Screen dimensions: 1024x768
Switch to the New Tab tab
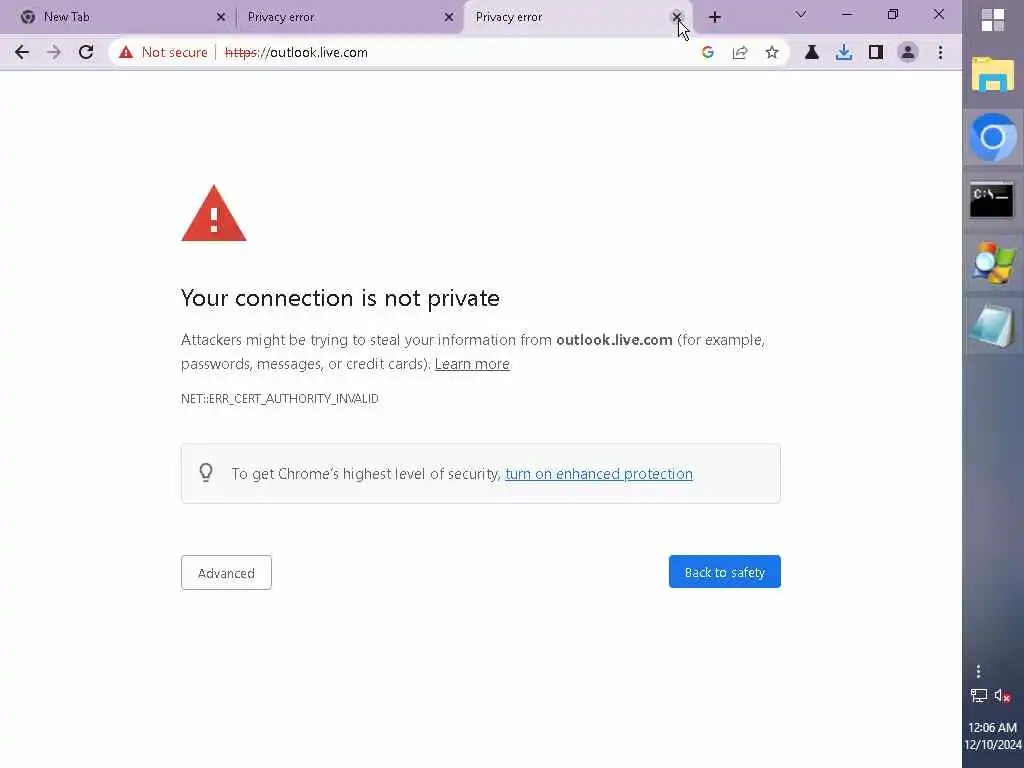tap(122, 17)
